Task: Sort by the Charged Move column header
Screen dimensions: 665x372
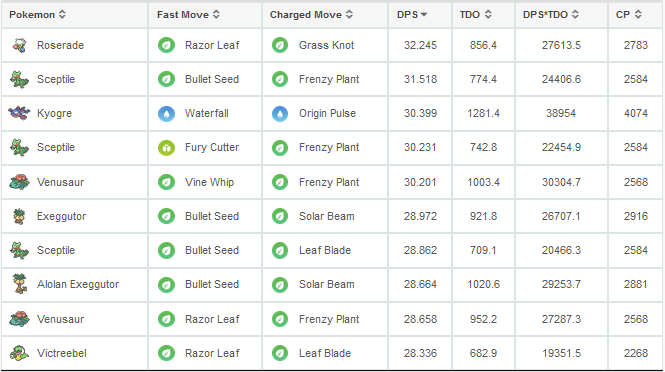Action: (311, 14)
